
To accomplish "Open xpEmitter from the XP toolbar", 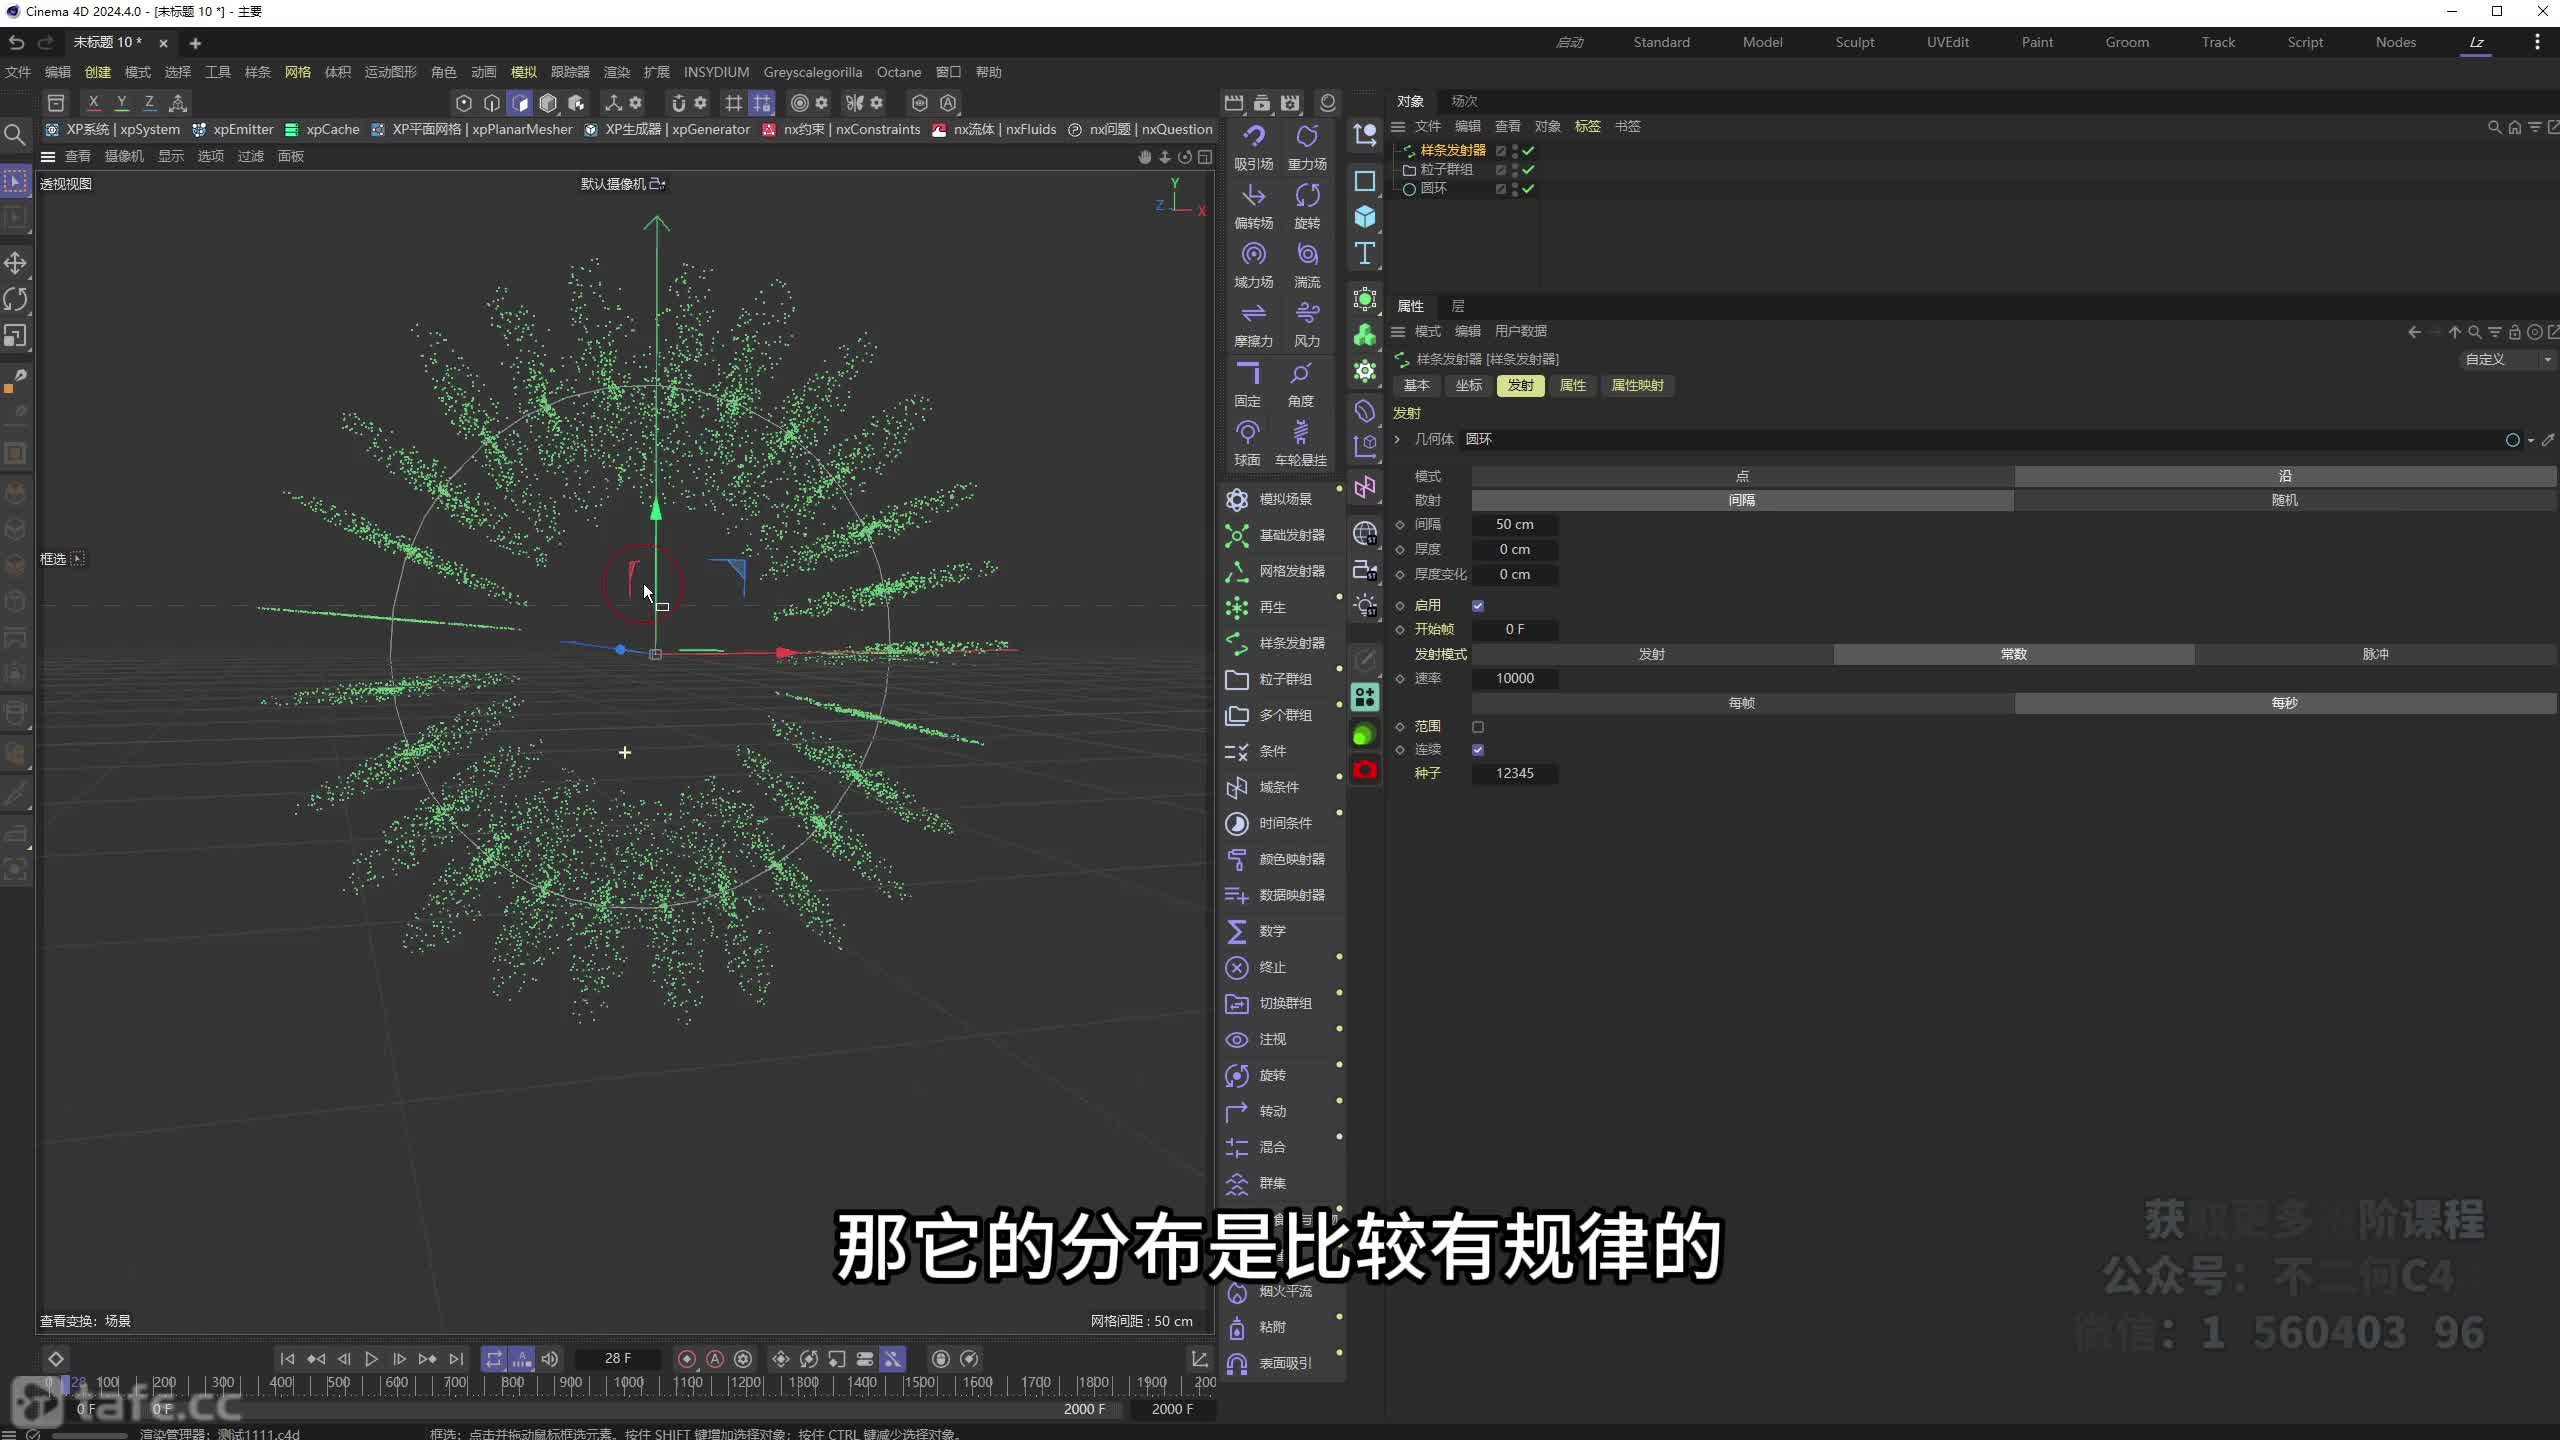I will (233, 129).
